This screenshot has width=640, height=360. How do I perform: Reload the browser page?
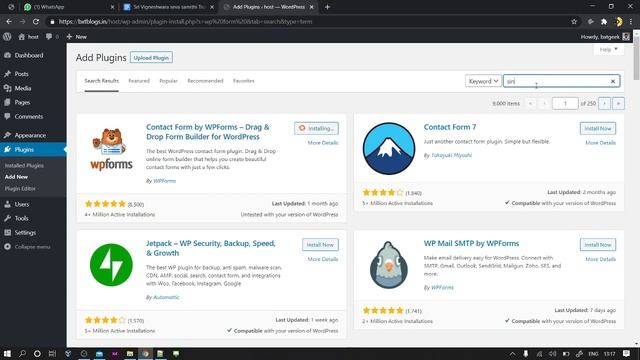point(36,22)
